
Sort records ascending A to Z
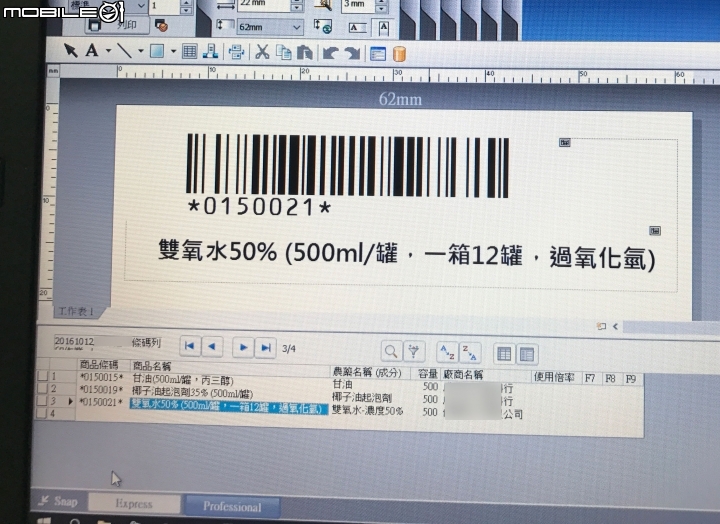[x=447, y=352]
